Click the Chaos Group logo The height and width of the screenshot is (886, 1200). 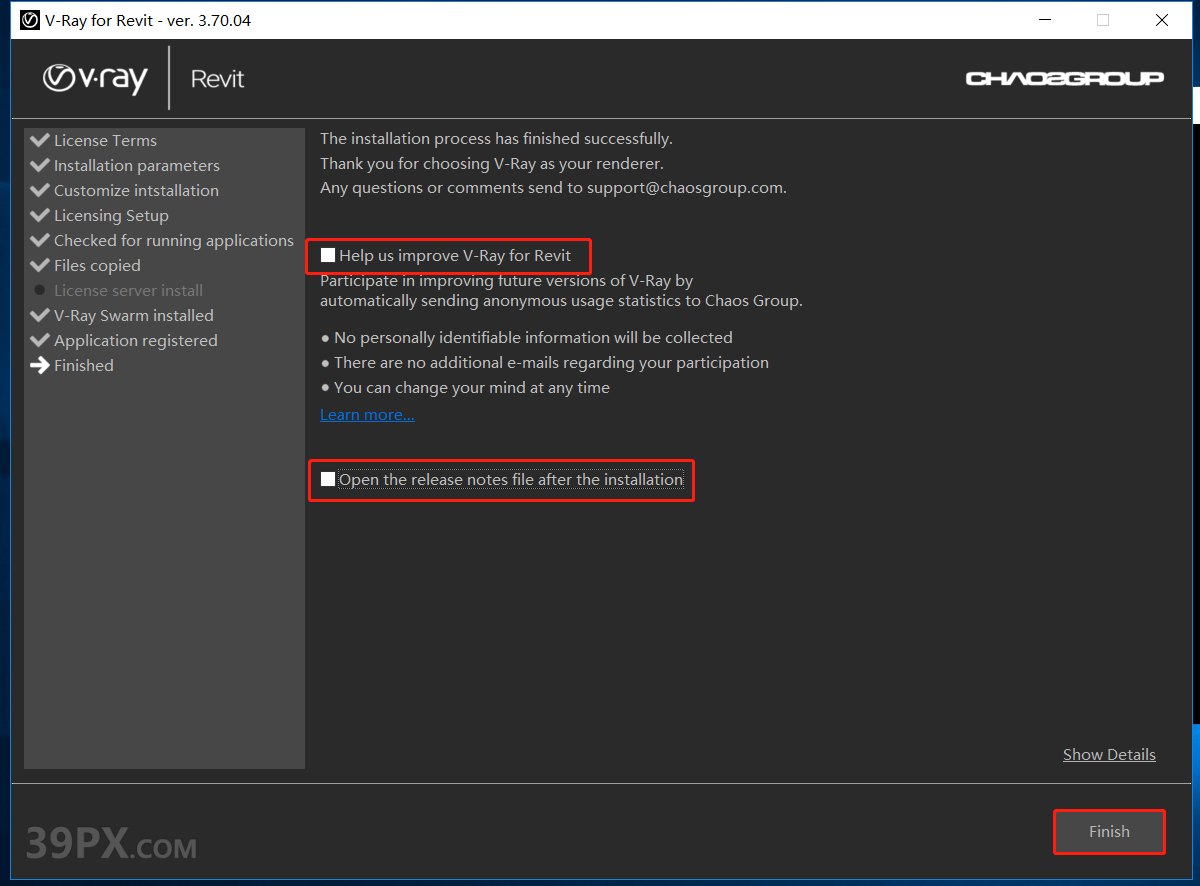tap(1064, 78)
